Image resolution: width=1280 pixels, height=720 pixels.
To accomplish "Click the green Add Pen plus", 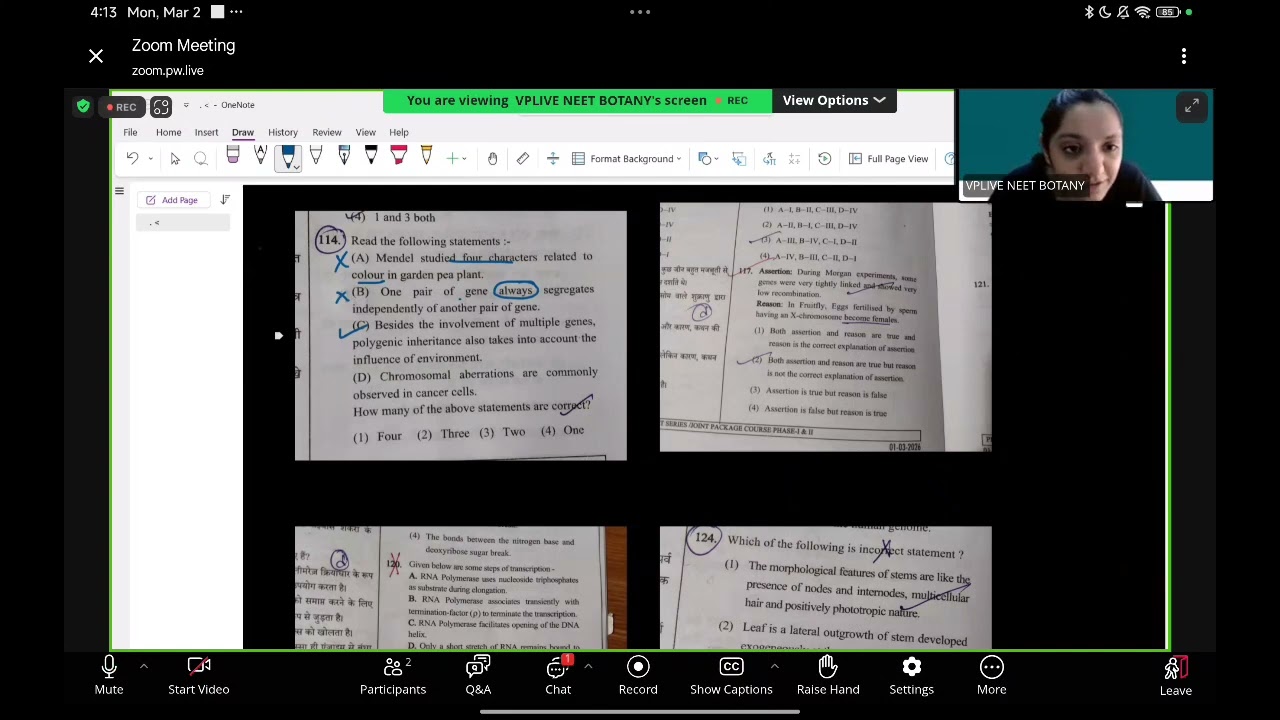I will coord(452,158).
